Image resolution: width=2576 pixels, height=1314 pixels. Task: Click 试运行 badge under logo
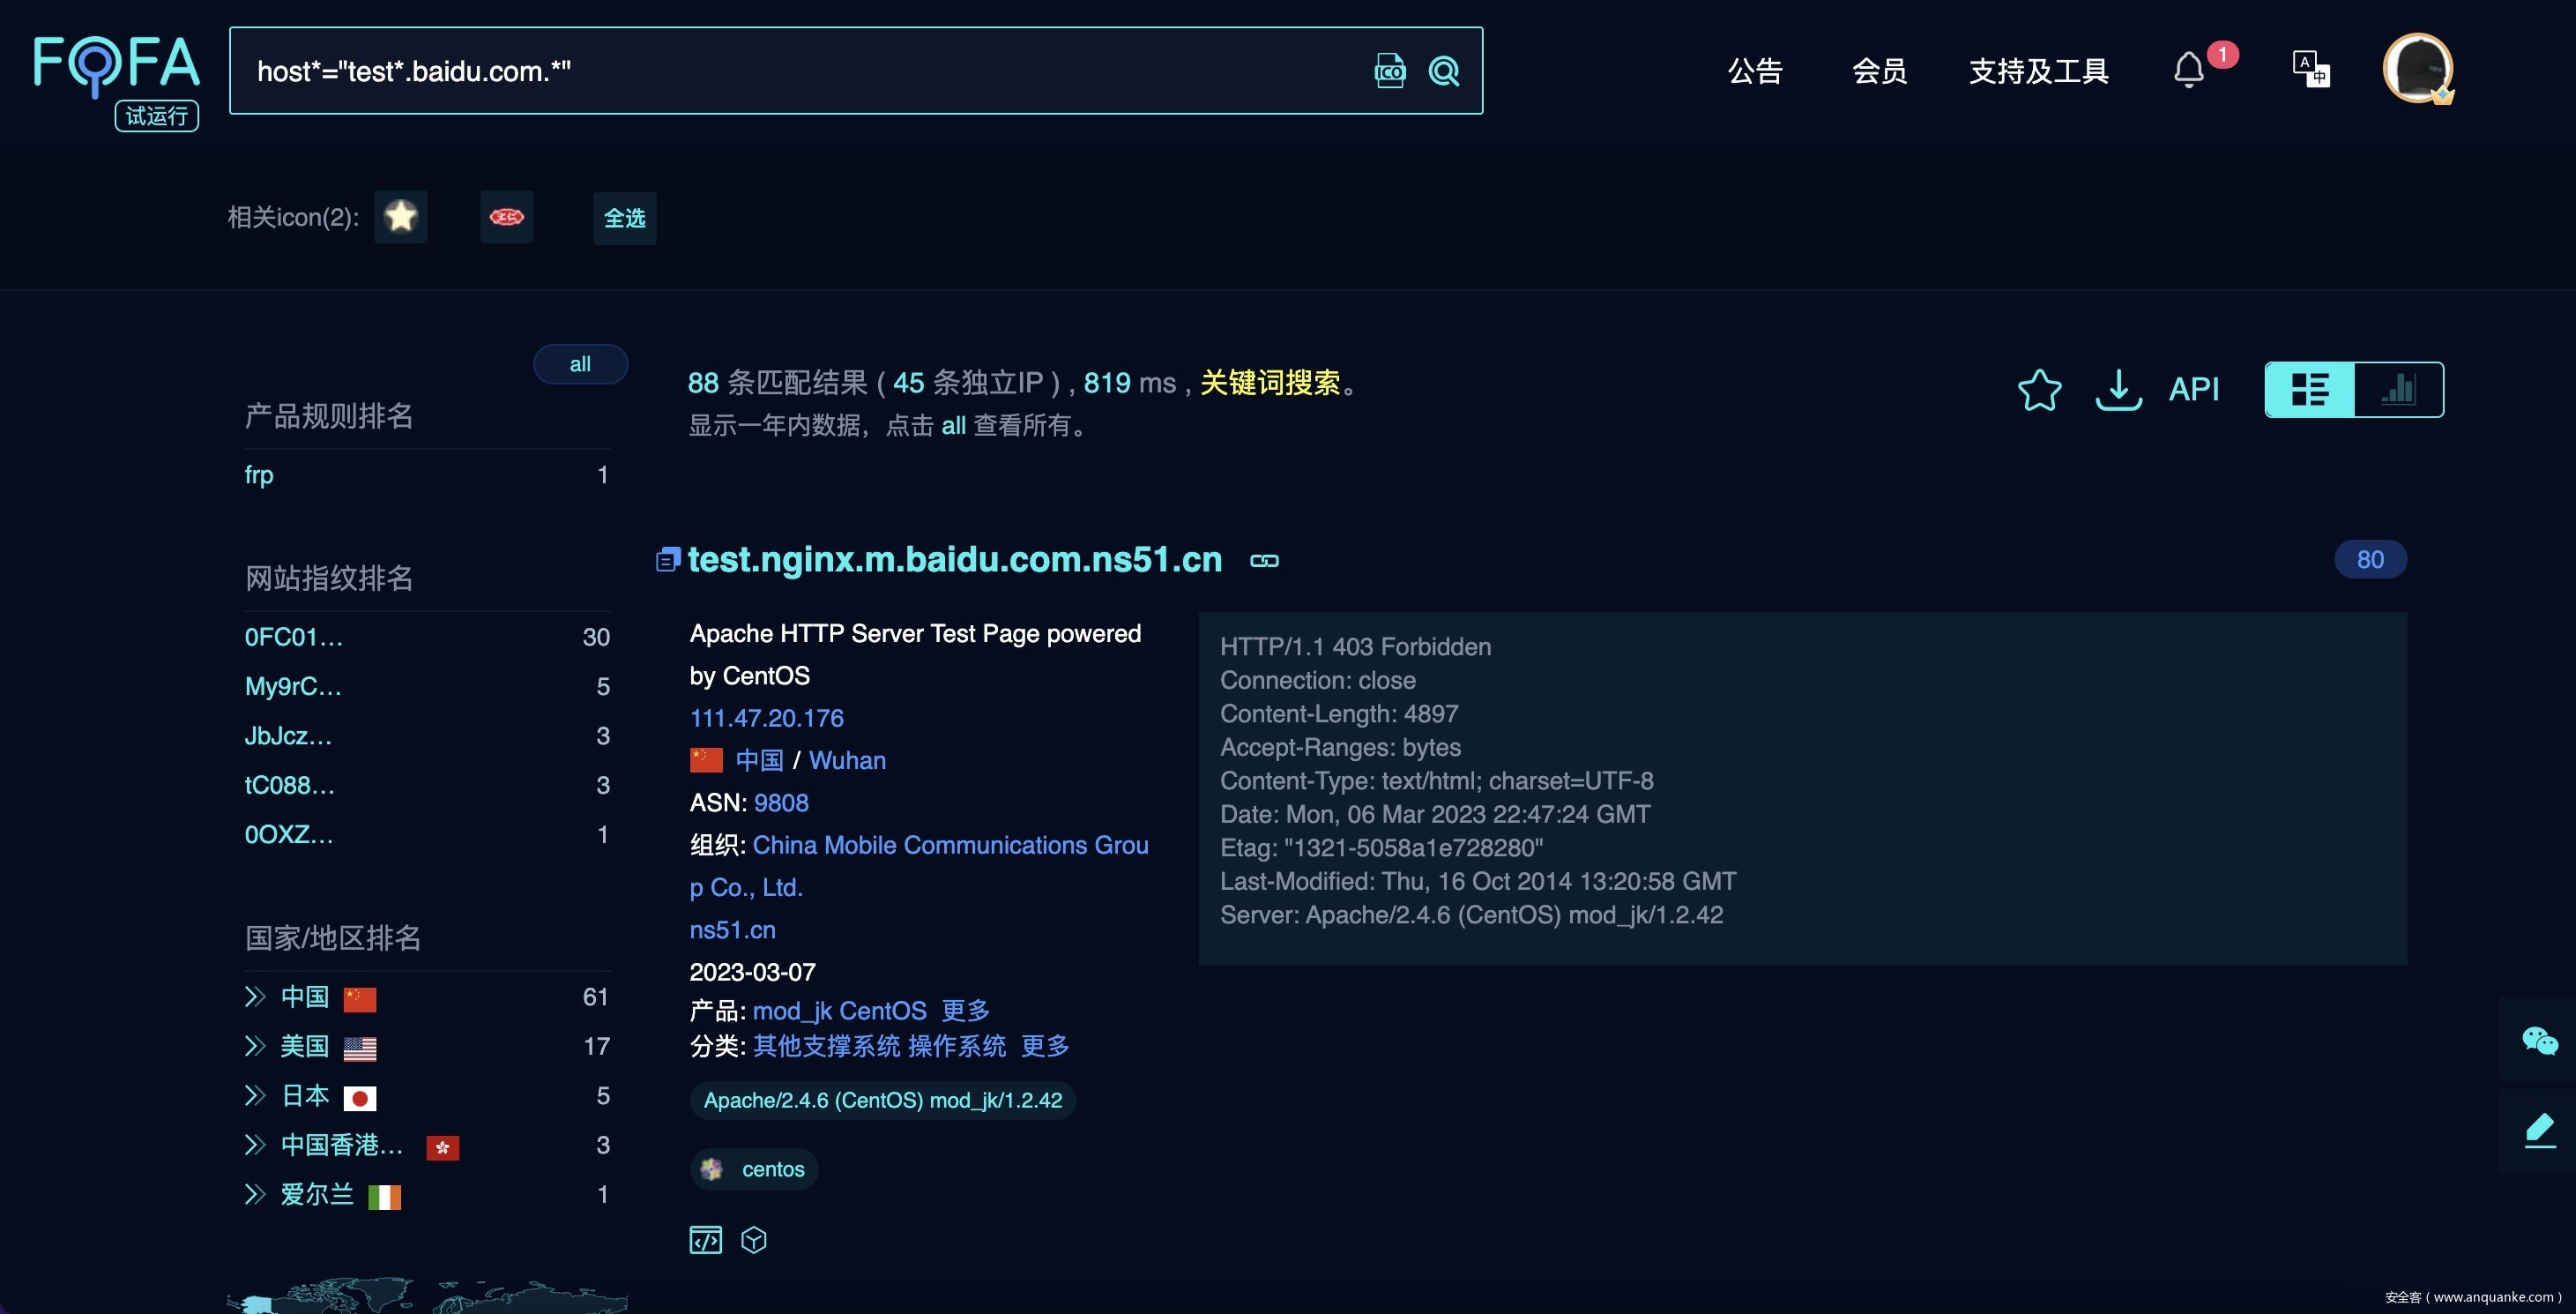click(x=157, y=116)
